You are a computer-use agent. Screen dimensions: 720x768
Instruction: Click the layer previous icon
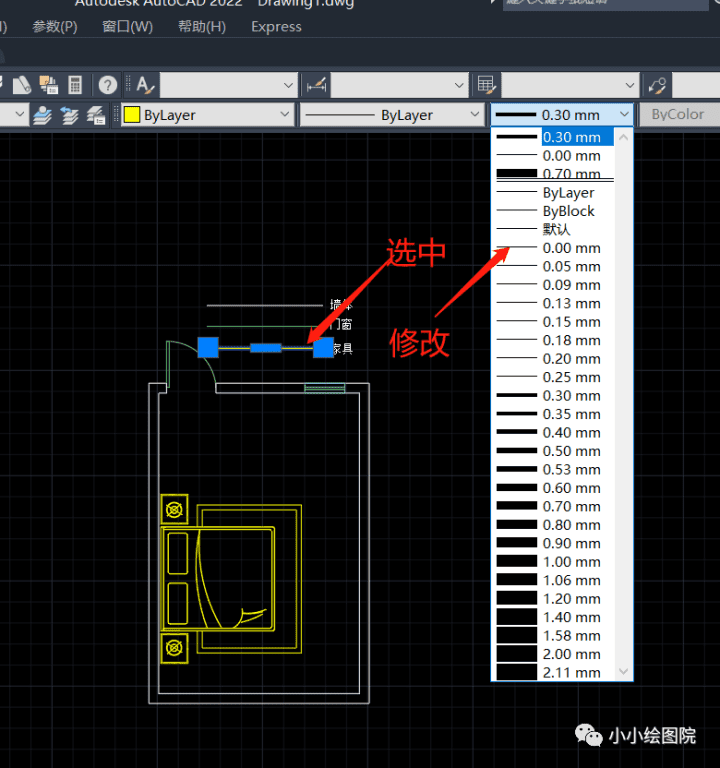[x=69, y=115]
